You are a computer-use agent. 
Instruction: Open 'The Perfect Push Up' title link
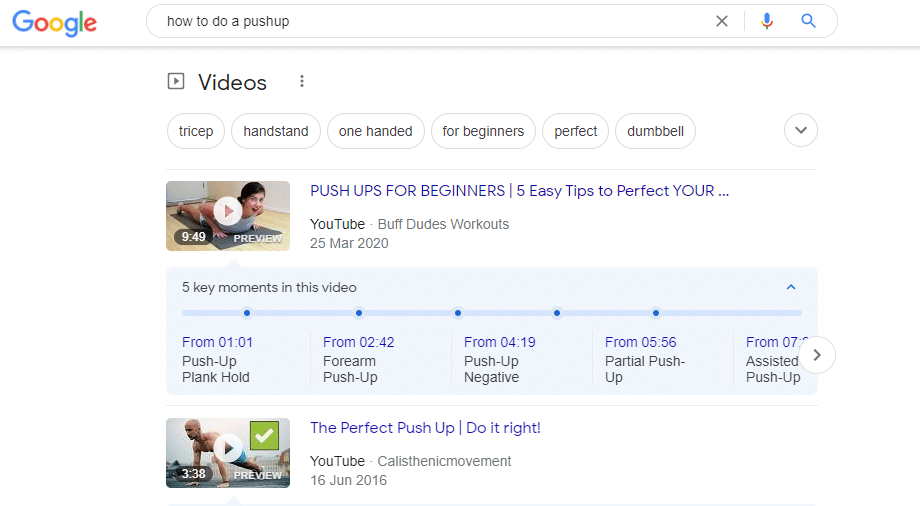pos(425,428)
